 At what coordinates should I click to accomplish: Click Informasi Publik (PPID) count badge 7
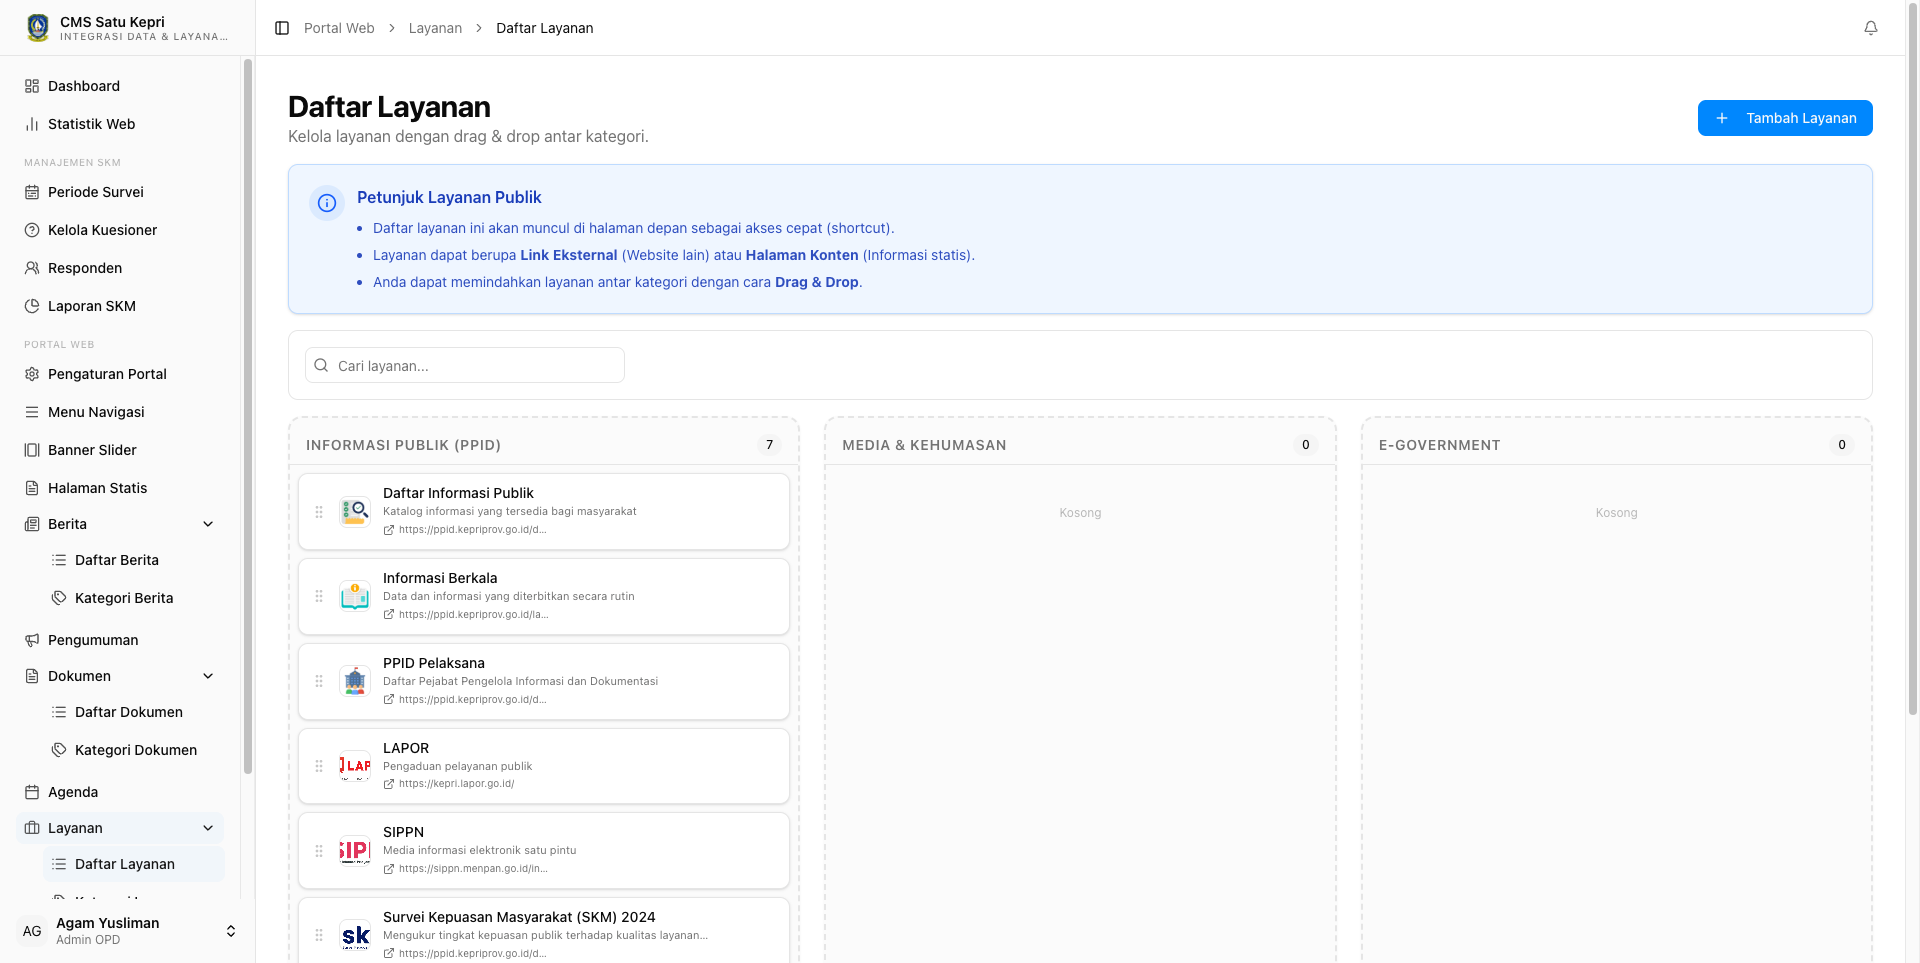pos(769,445)
